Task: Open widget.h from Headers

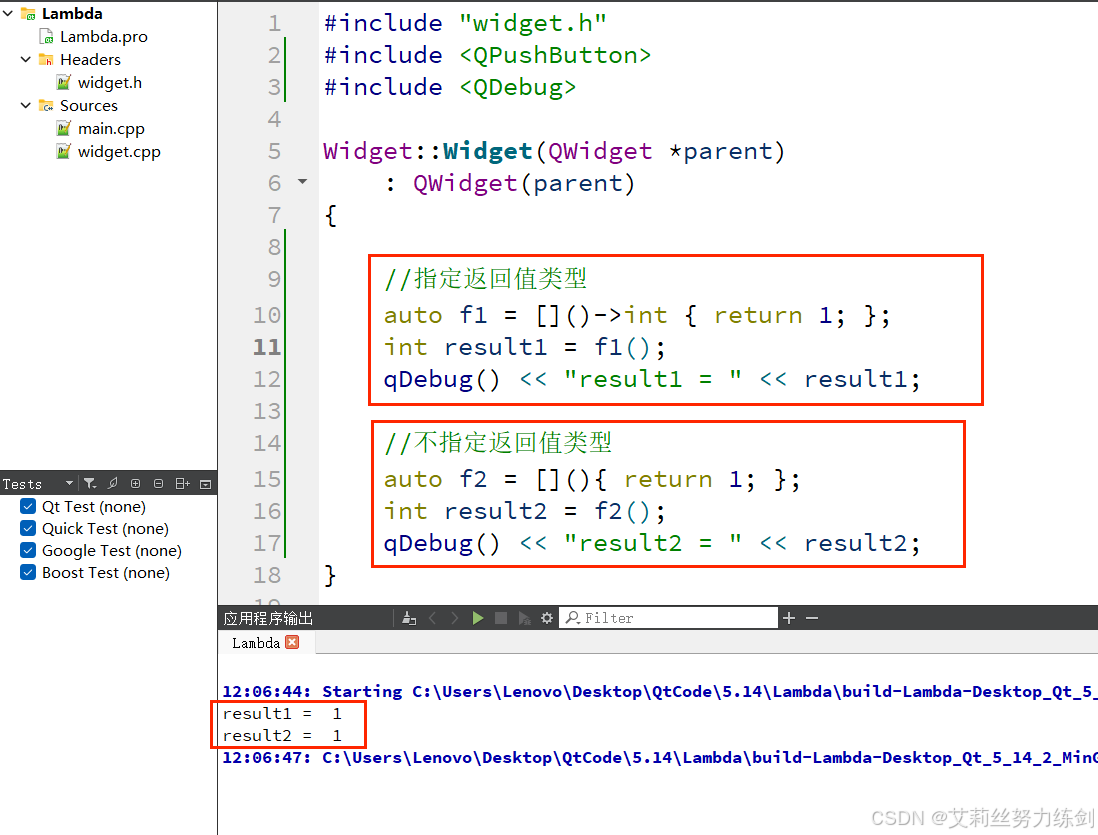Action: pos(110,83)
